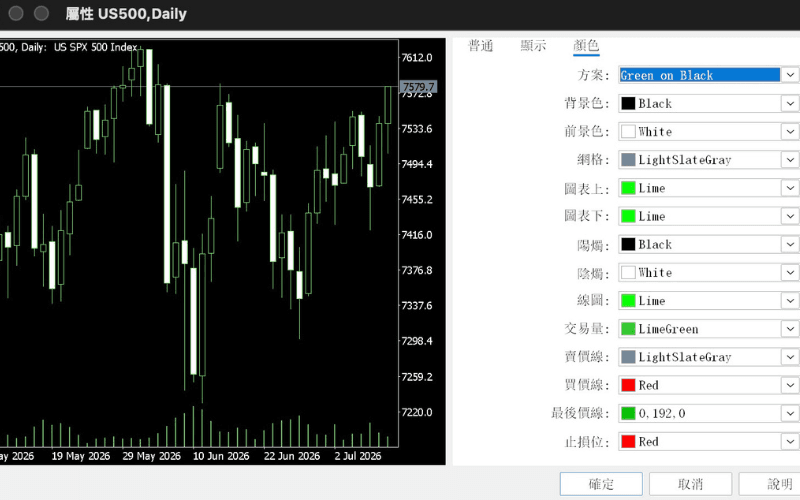Viewport: 800px width, 500px height.
Task: Click the window title 屬性 US500,Daily
Action: coord(126,14)
